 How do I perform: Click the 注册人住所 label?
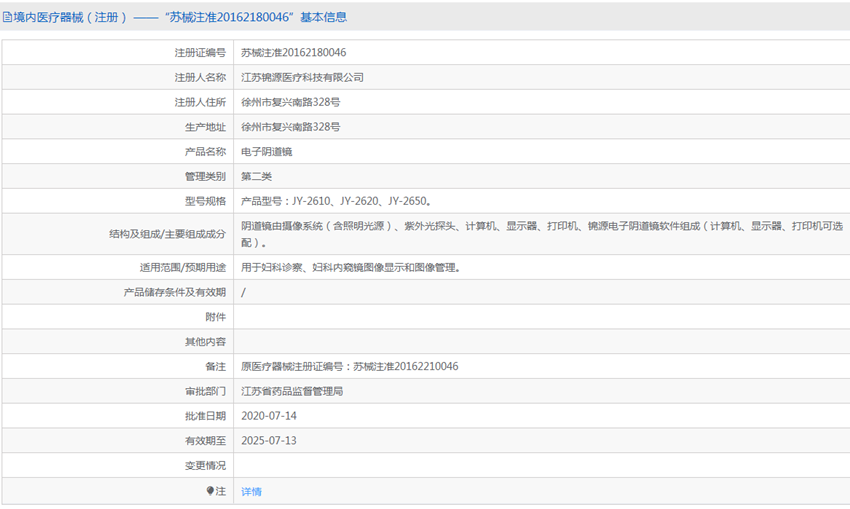click(x=200, y=102)
